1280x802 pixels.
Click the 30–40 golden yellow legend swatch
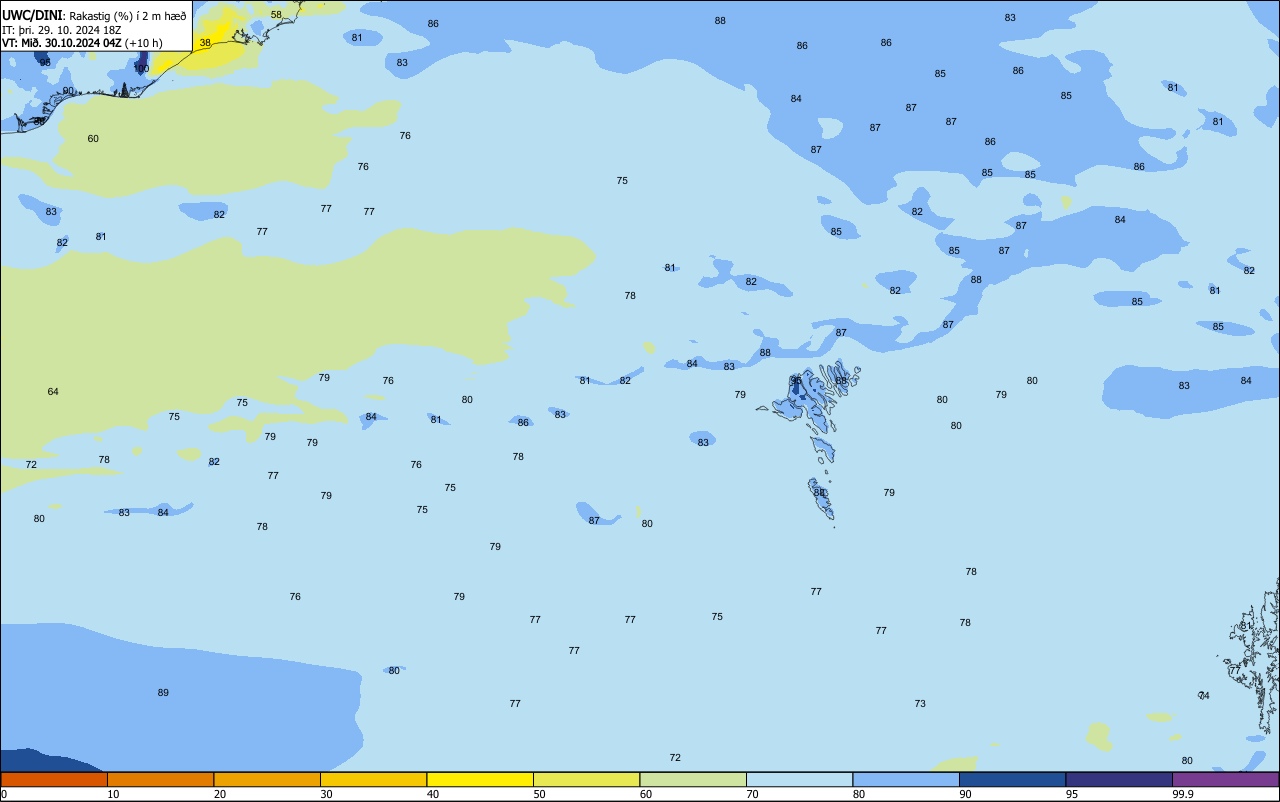coord(373,779)
